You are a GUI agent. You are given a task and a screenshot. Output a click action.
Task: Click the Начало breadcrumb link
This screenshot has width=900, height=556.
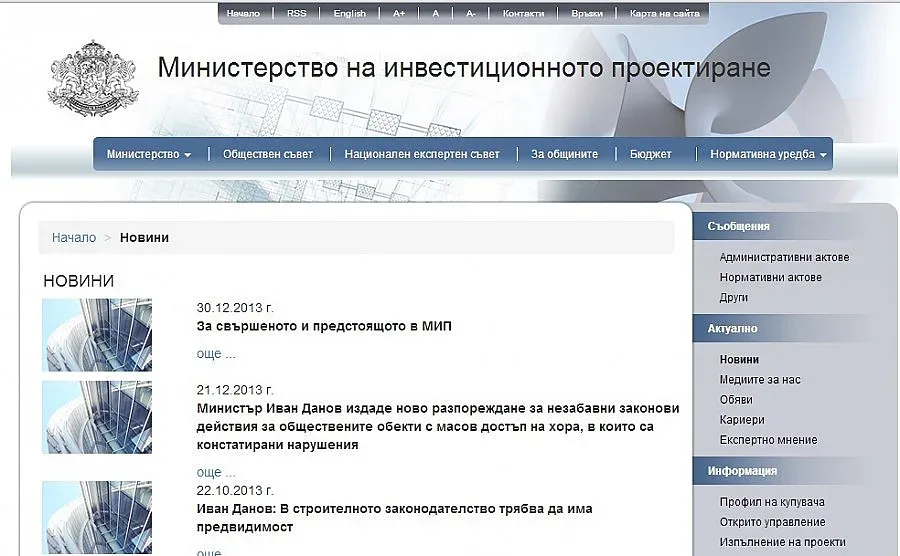(x=74, y=238)
